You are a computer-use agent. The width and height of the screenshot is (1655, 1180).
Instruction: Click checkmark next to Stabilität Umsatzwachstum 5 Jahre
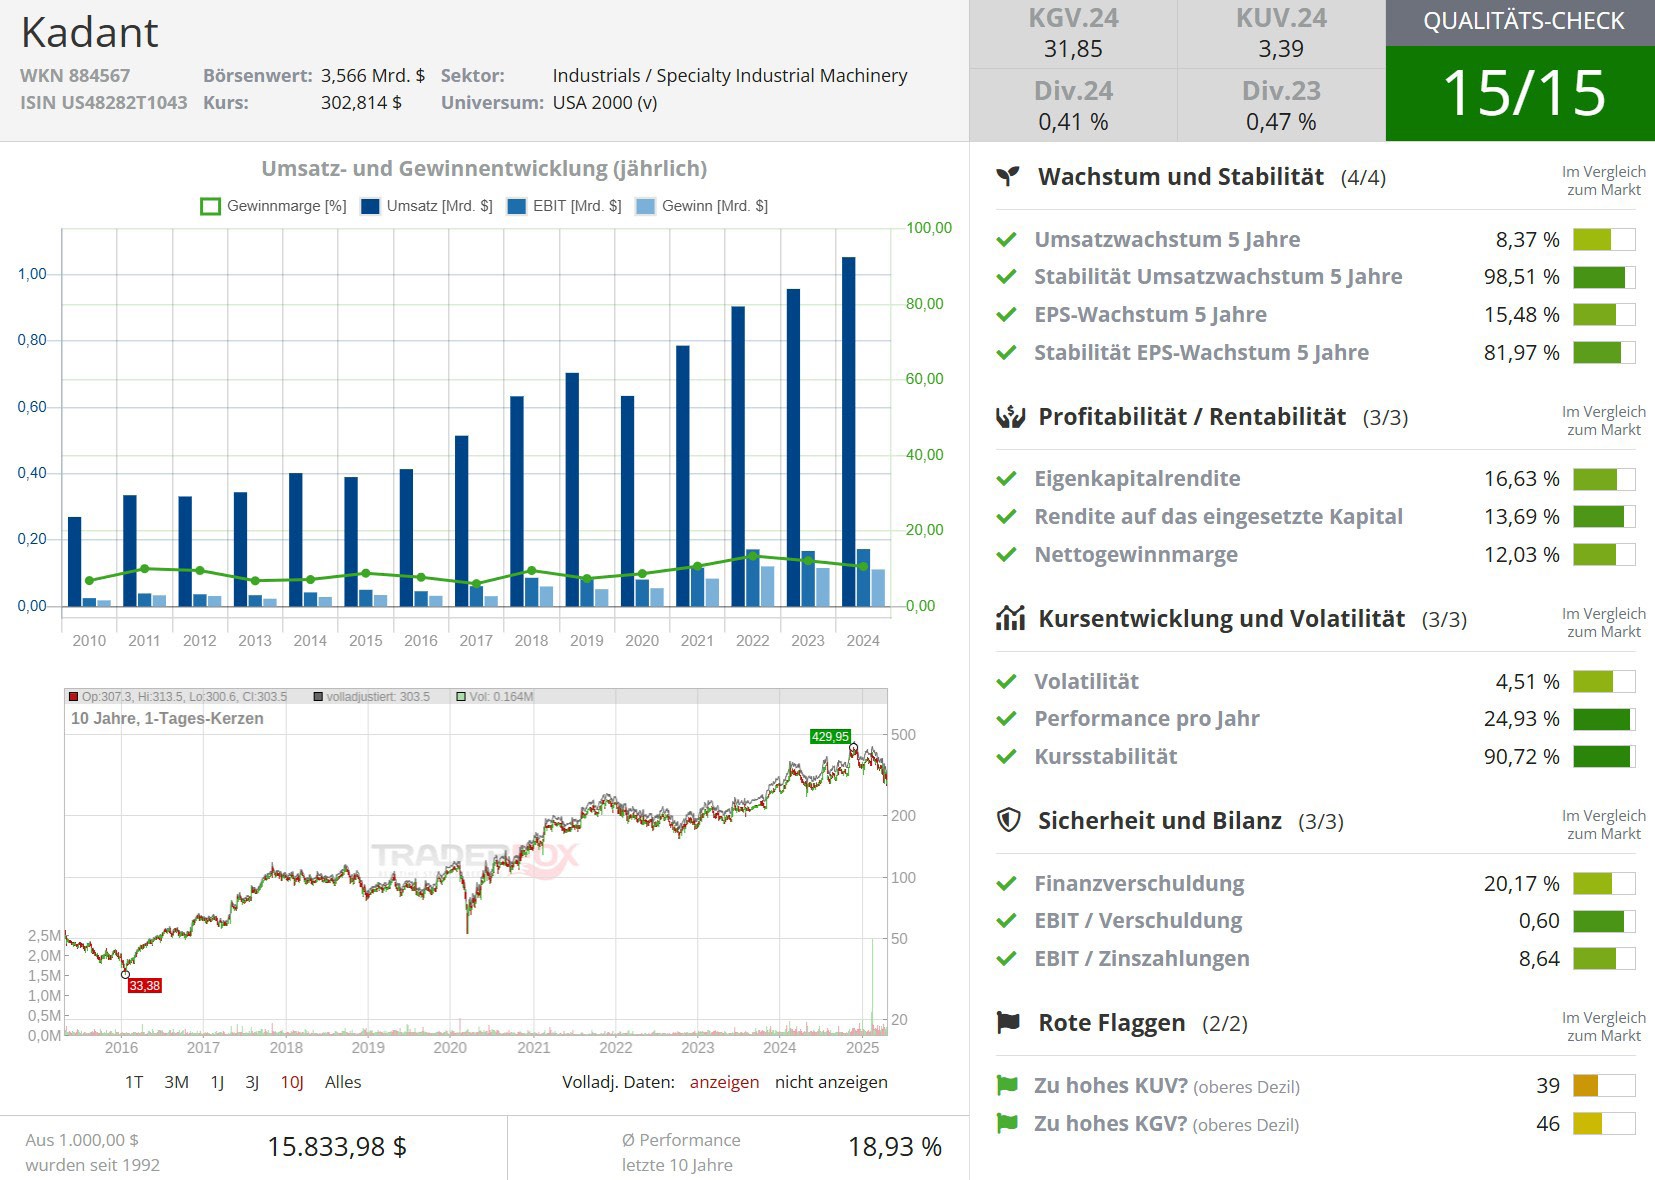(1007, 277)
